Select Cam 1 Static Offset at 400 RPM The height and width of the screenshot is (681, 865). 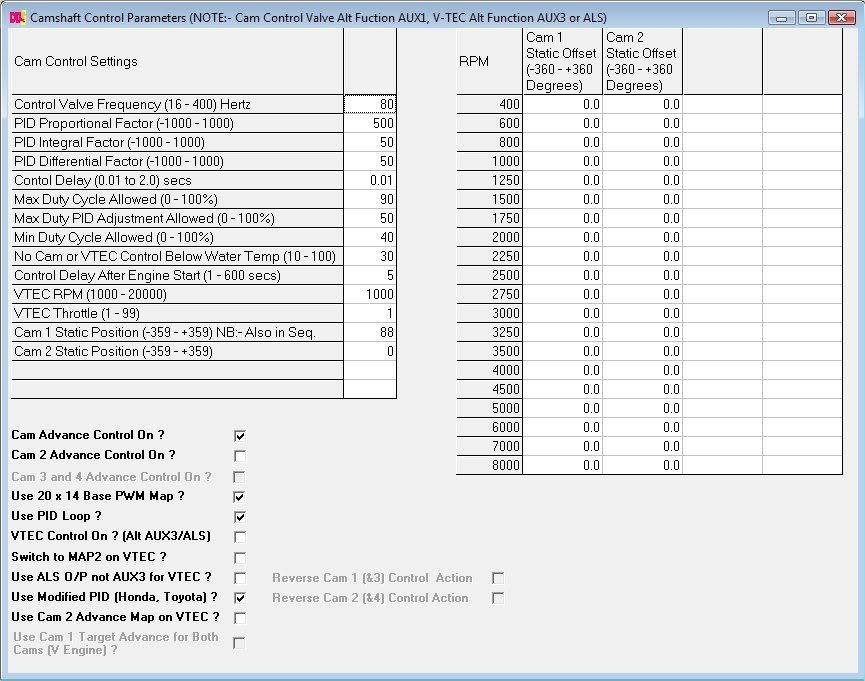(x=563, y=104)
